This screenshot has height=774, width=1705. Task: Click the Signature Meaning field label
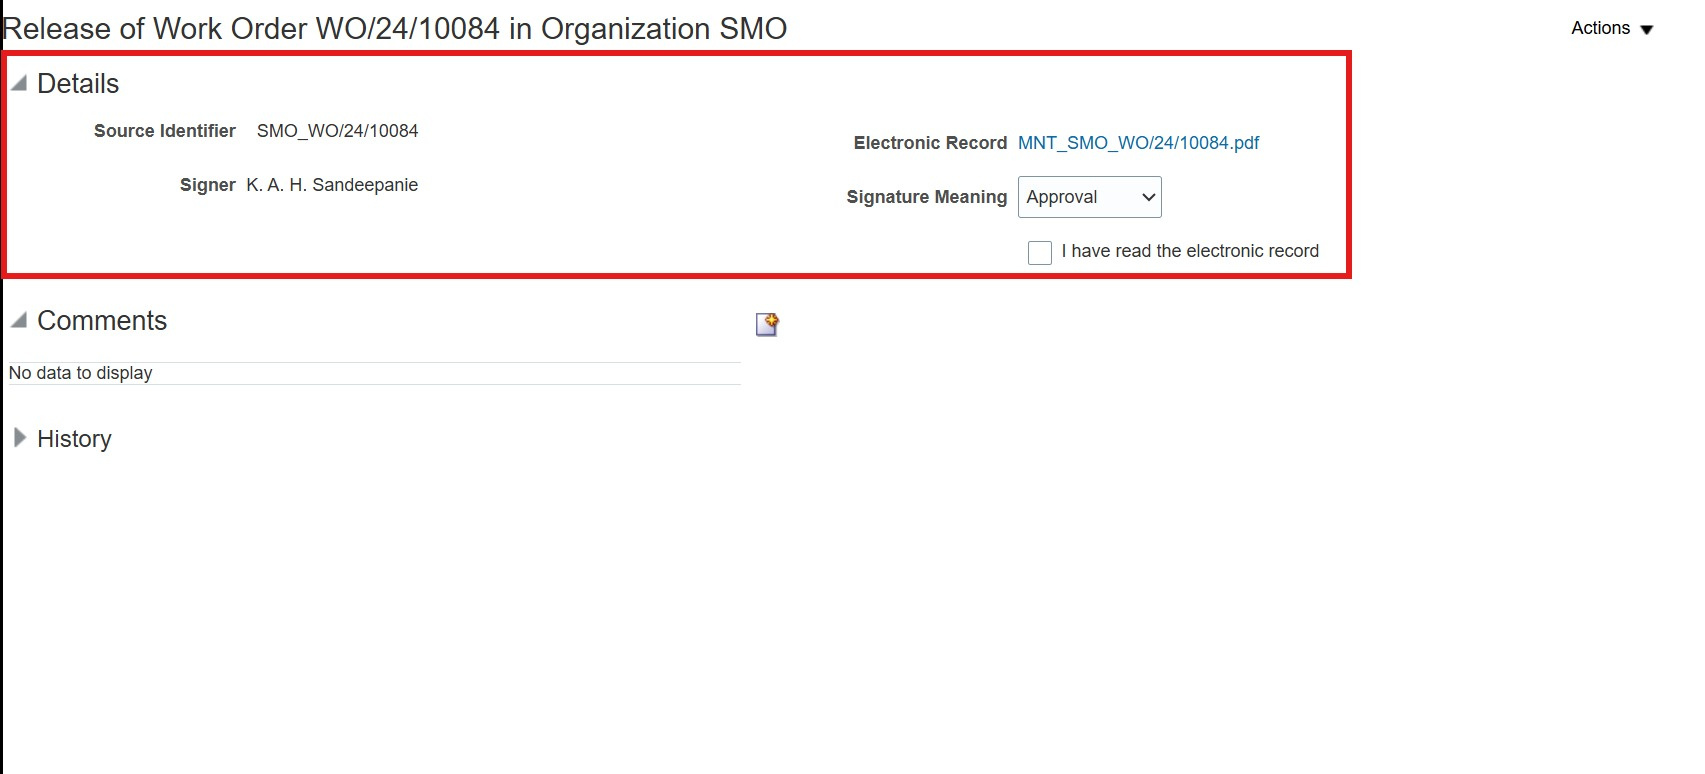click(926, 197)
